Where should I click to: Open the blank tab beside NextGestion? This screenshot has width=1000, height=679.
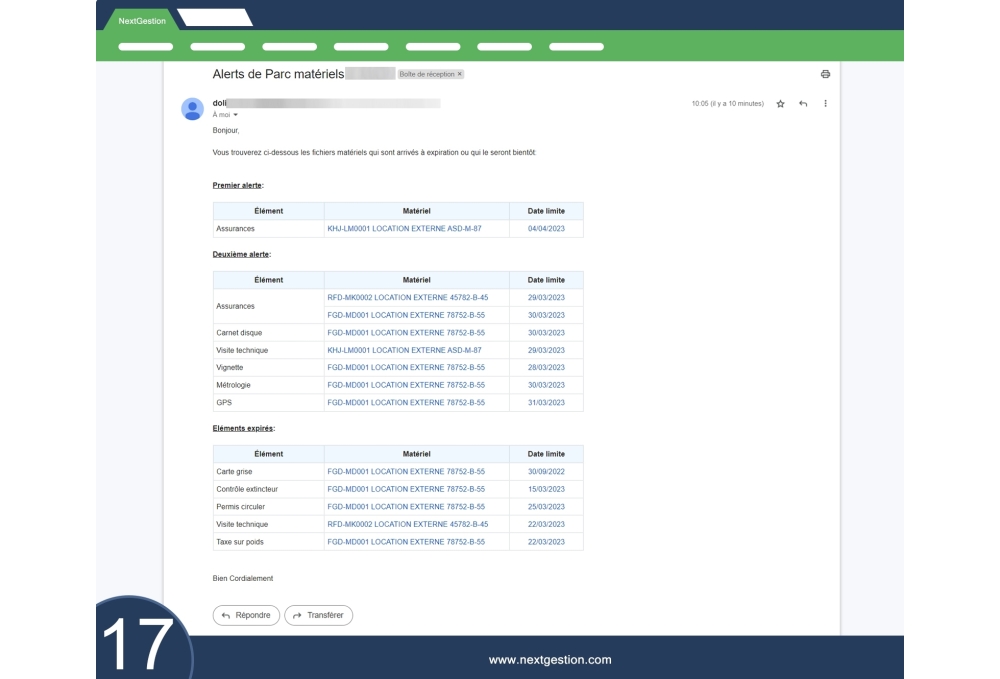pyautogui.click(x=213, y=17)
